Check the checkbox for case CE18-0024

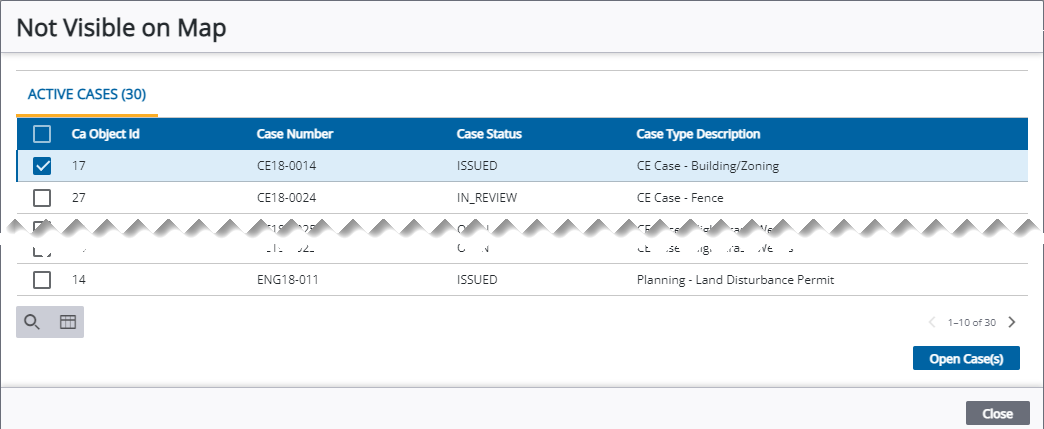(42, 198)
